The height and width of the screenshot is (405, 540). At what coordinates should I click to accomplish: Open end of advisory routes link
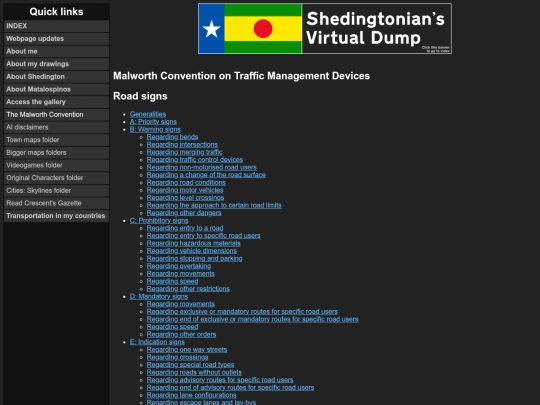[230, 387]
